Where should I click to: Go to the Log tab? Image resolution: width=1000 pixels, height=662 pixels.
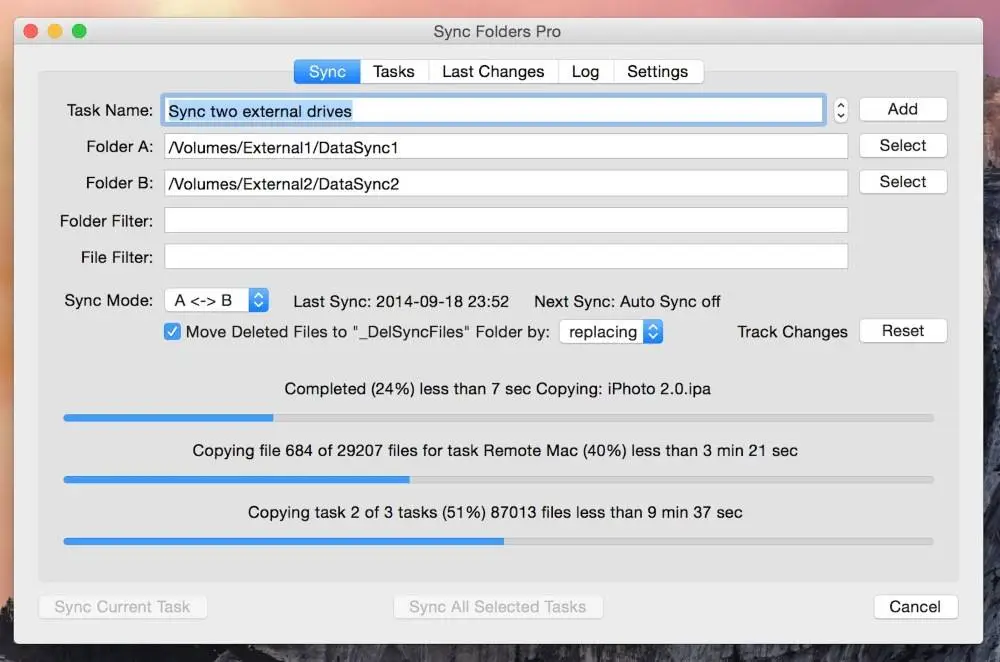[x=585, y=71]
